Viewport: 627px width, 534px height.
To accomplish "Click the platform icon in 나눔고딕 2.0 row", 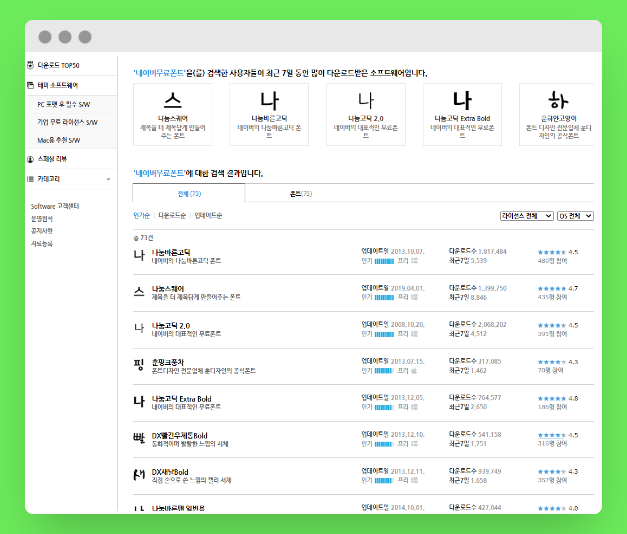I will (414, 334).
